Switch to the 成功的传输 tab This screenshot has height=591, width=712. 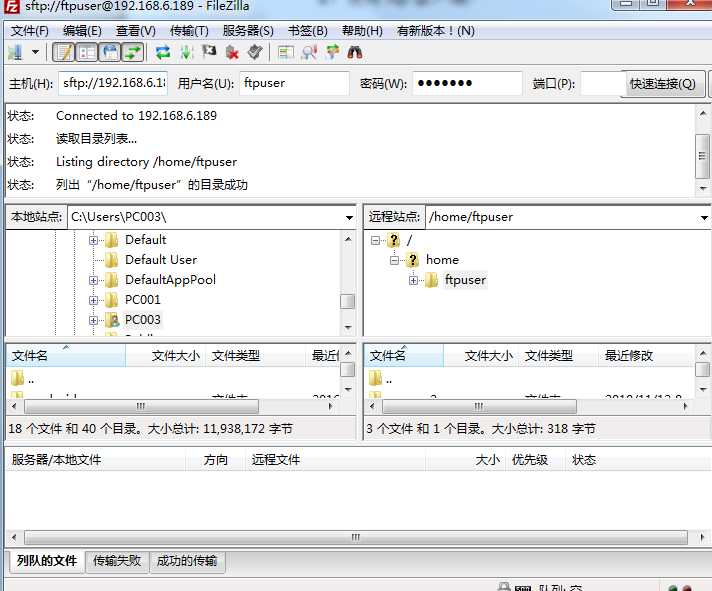[x=187, y=561]
